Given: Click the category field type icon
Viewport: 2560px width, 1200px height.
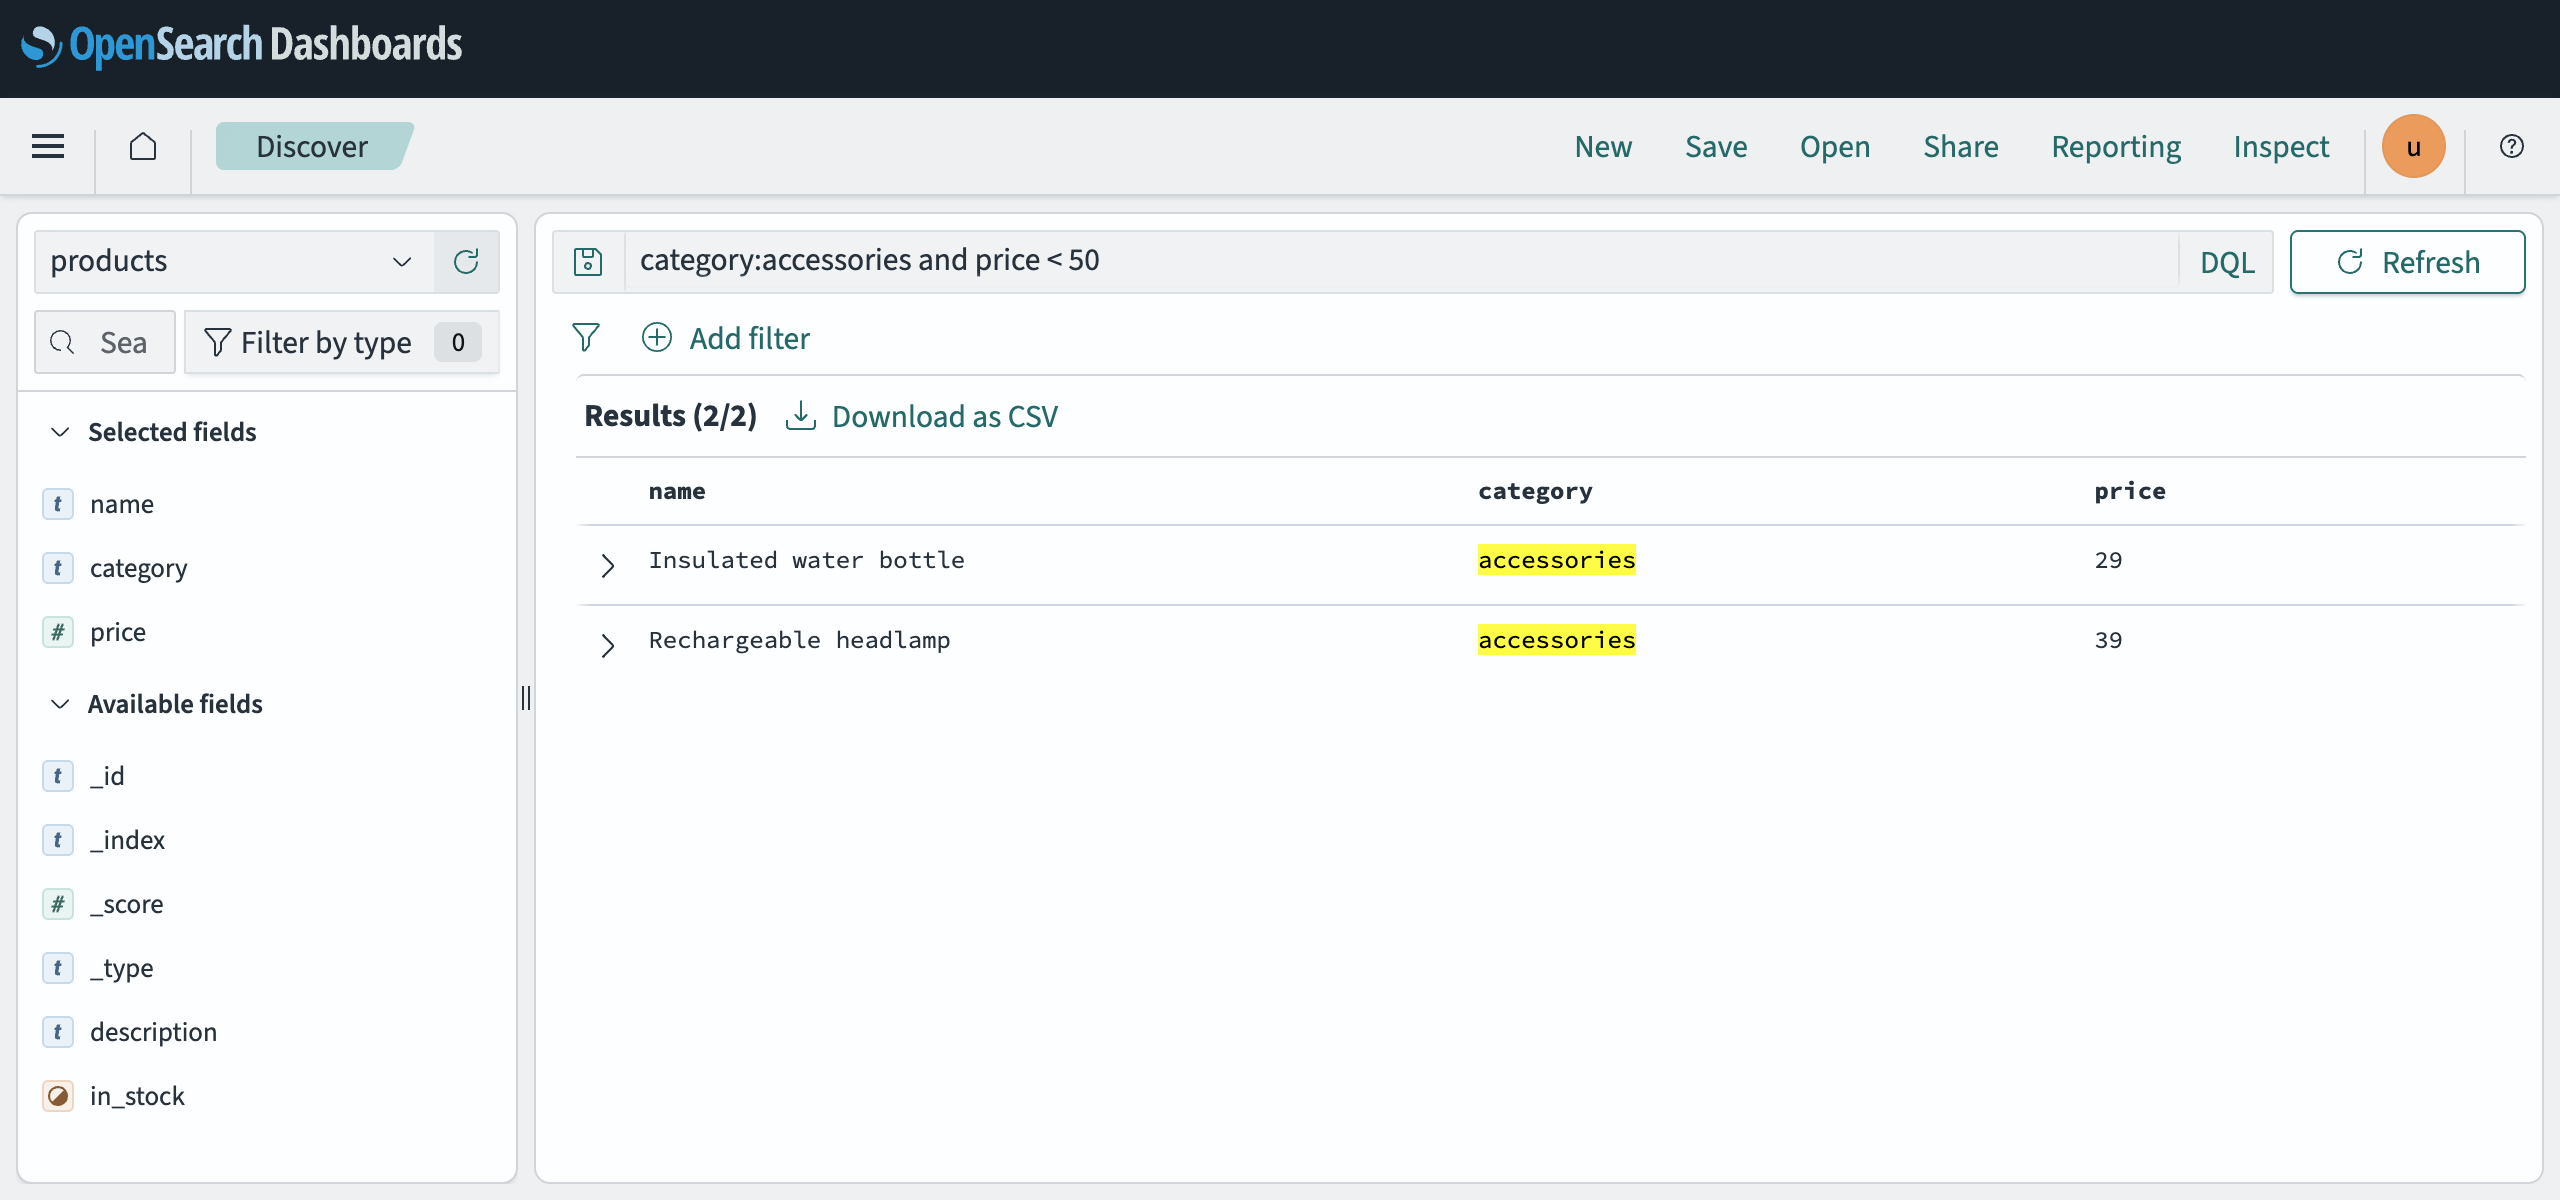Looking at the screenshot, I should click(58, 568).
